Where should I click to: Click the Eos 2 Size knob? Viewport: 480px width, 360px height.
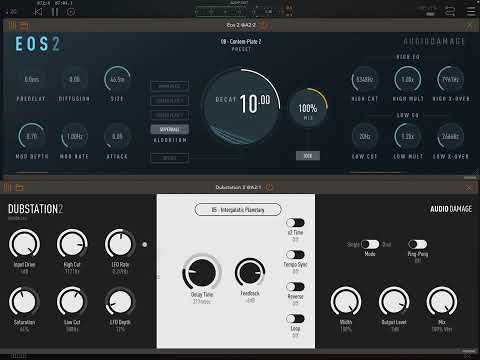117,79
